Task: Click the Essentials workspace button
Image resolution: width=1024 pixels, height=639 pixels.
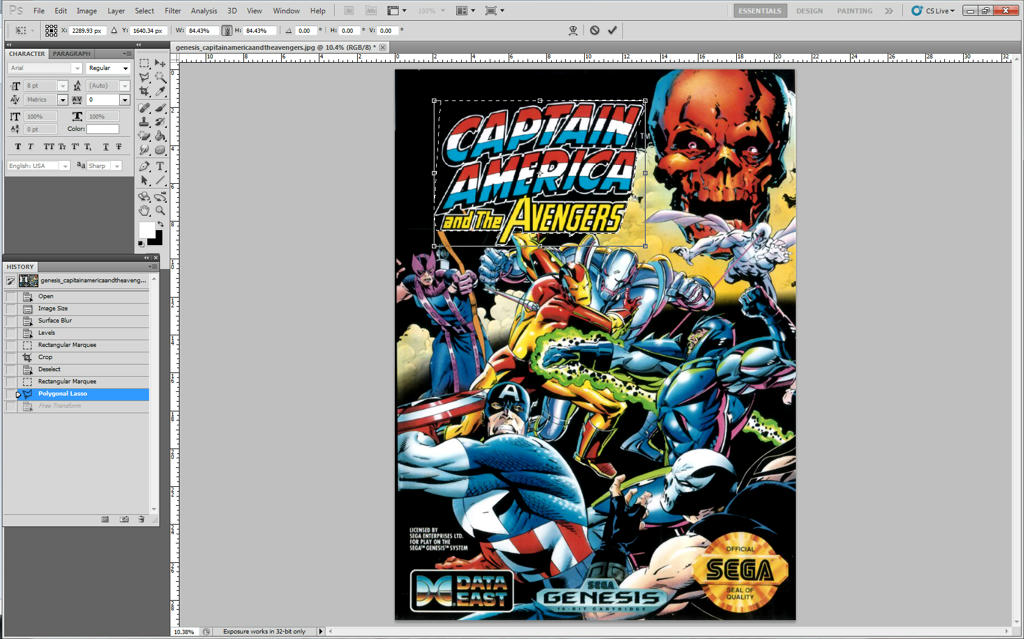Action: [760, 11]
